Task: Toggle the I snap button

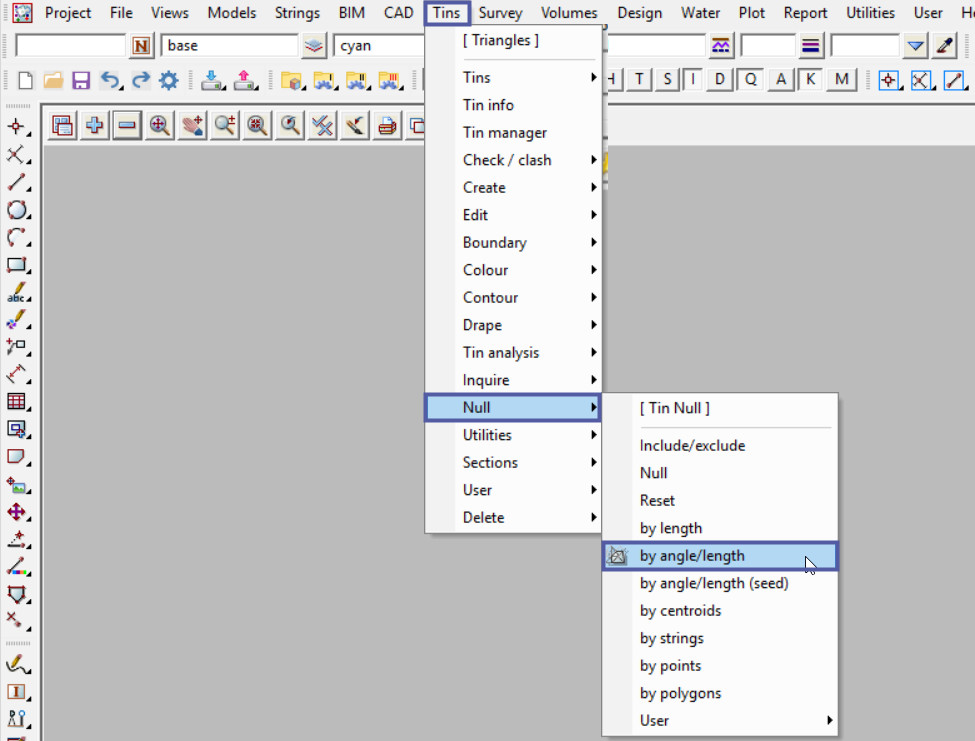Action: click(x=692, y=80)
